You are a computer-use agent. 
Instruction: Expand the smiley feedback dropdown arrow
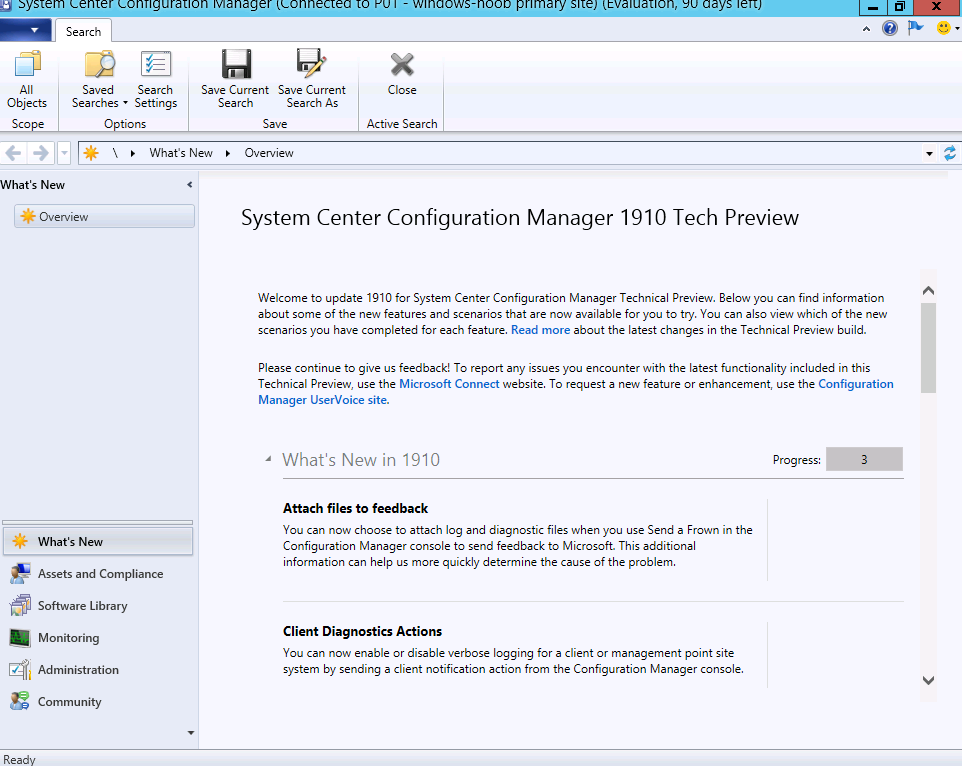(x=956, y=28)
